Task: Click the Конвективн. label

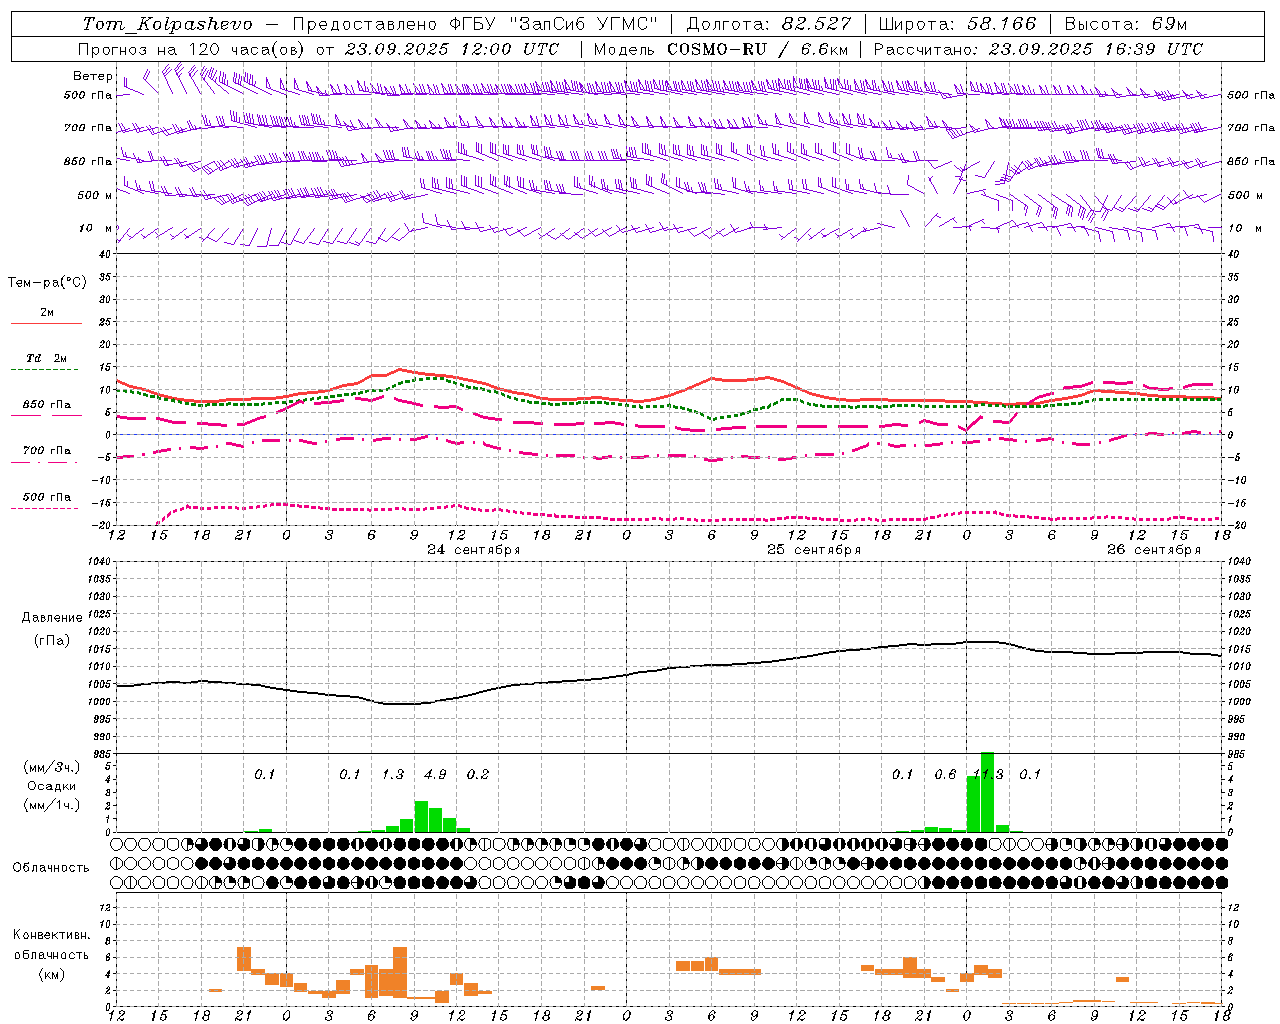Action: point(51,935)
